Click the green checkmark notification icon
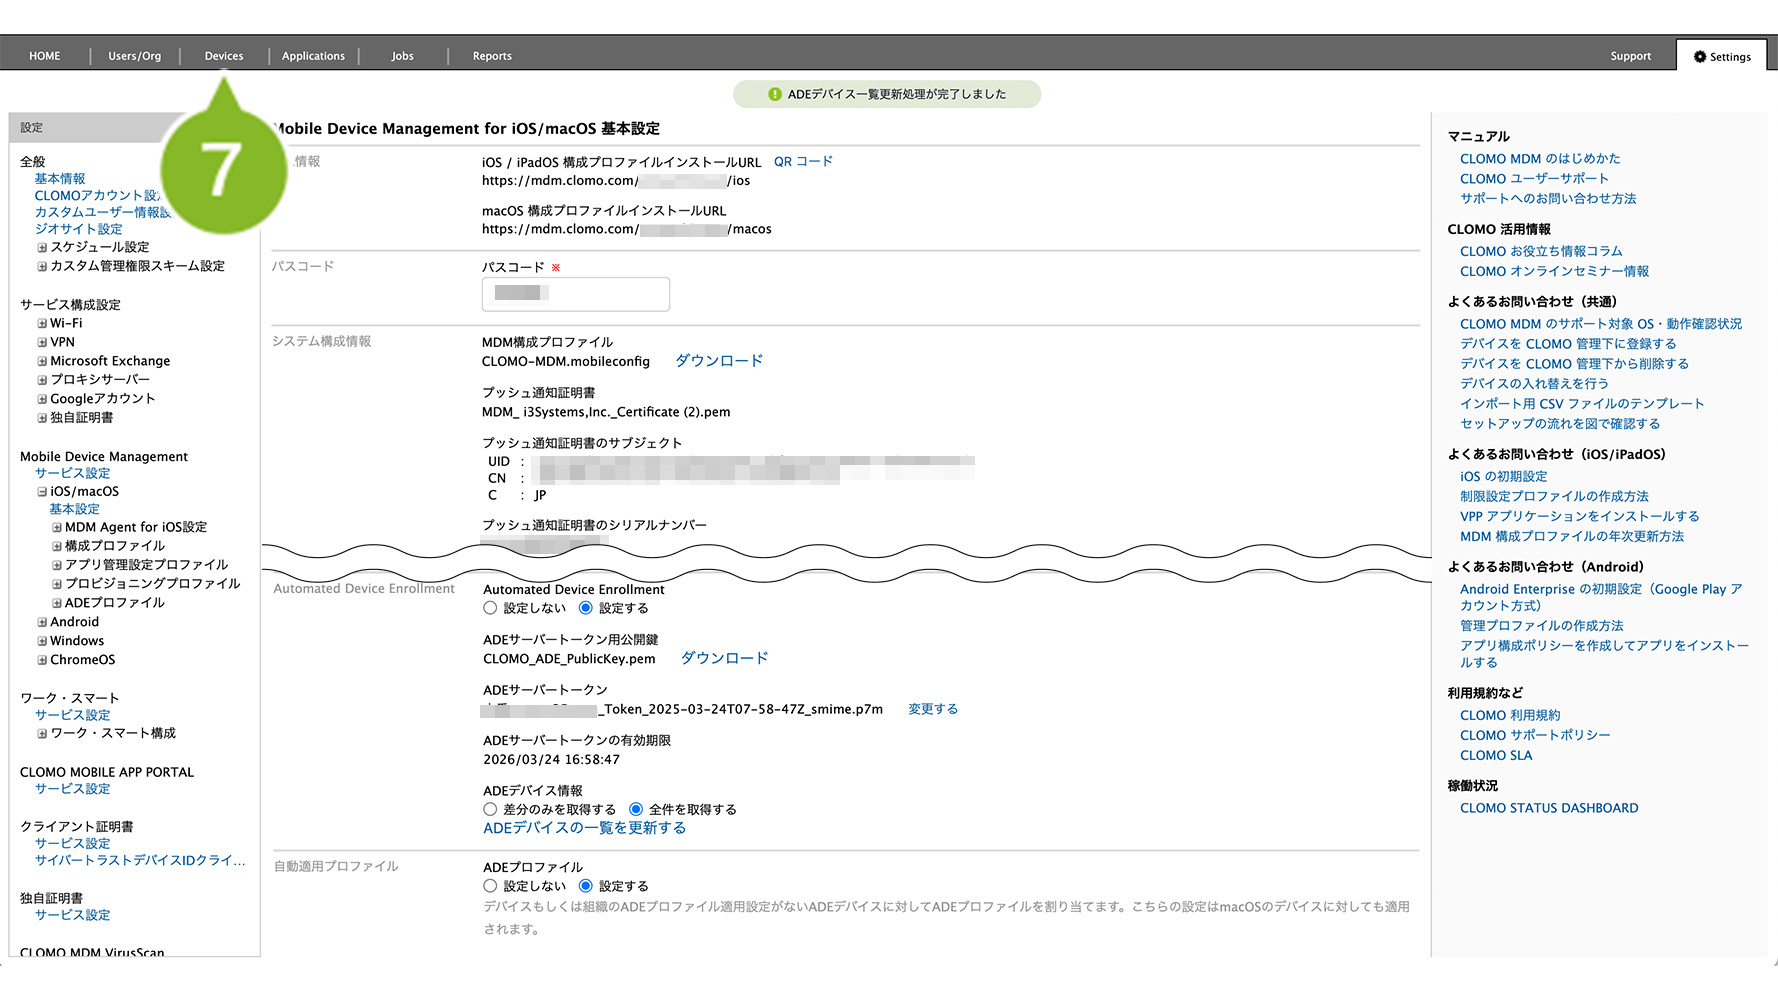 point(775,94)
